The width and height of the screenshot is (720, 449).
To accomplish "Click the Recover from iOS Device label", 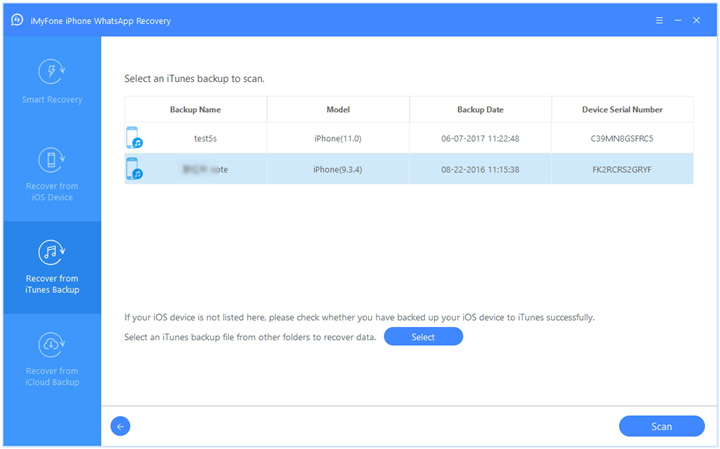I will tap(52, 191).
